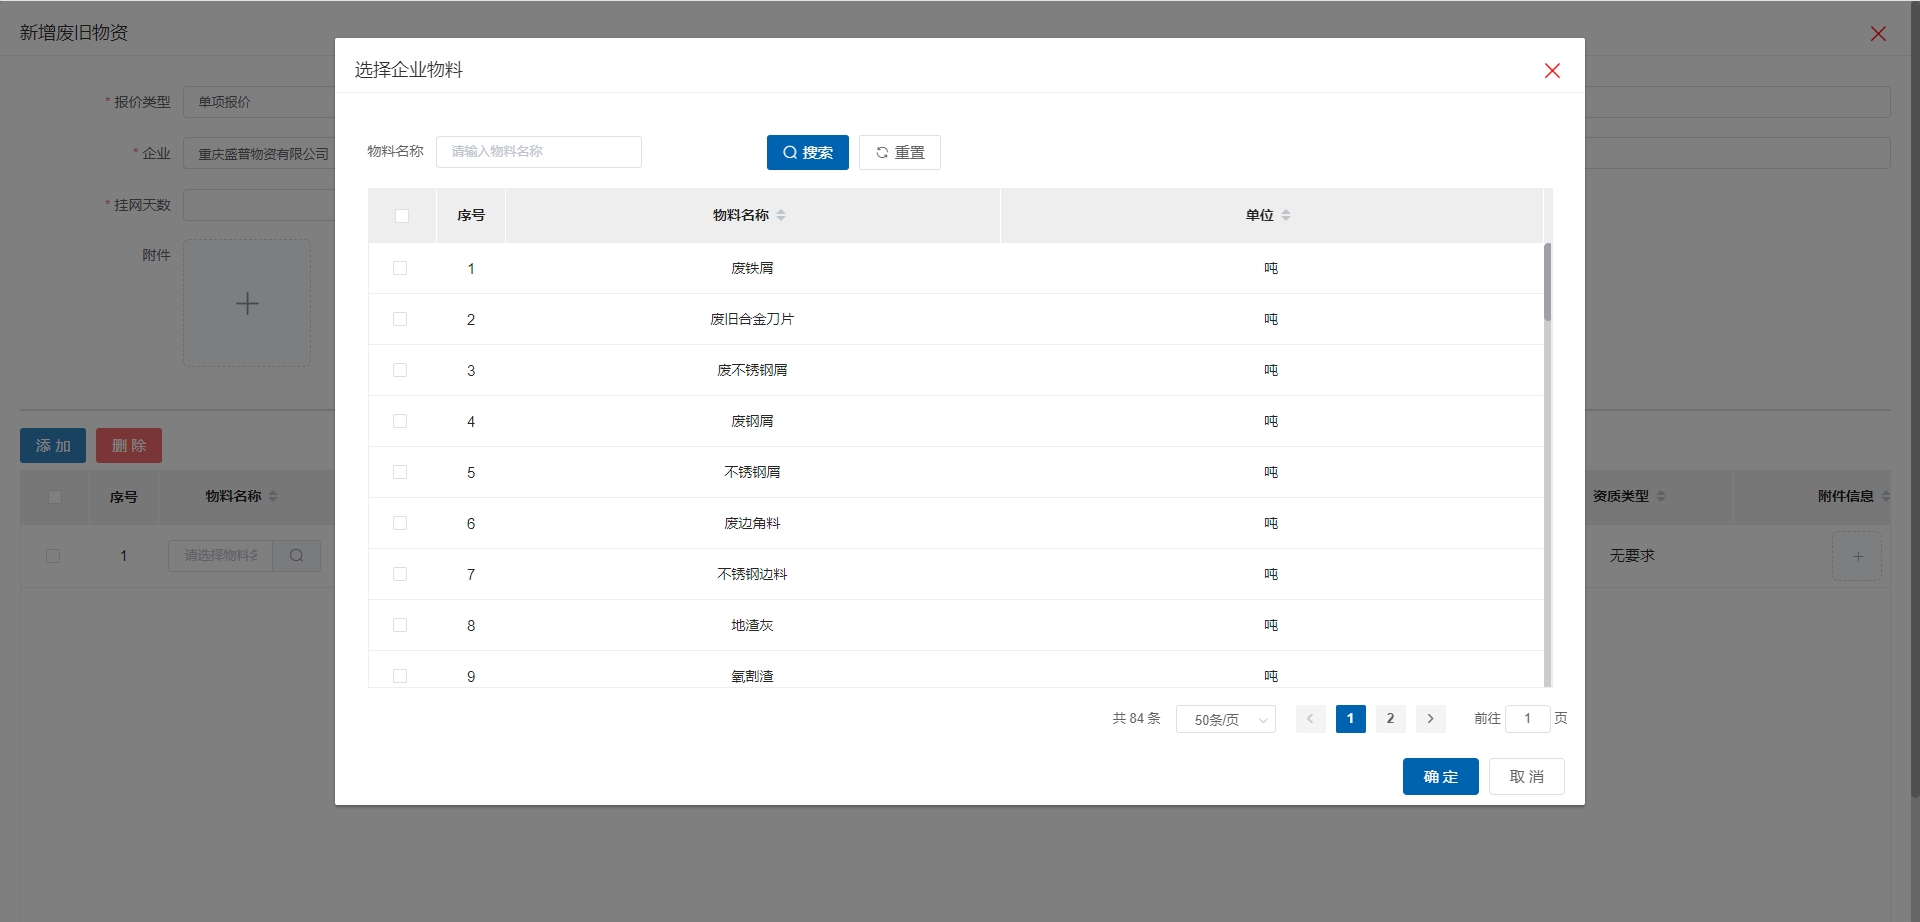Image resolution: width=1920 pixels, height=922 pixels.
Task: Sort by 单位 column arrows
Action: coord(1286,215)
